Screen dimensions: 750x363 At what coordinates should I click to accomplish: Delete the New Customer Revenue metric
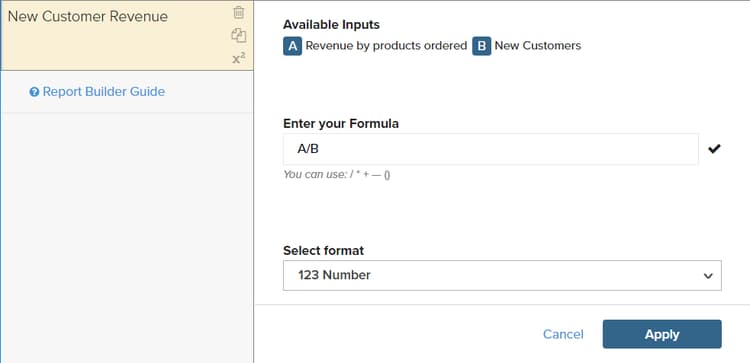(238, 13)
